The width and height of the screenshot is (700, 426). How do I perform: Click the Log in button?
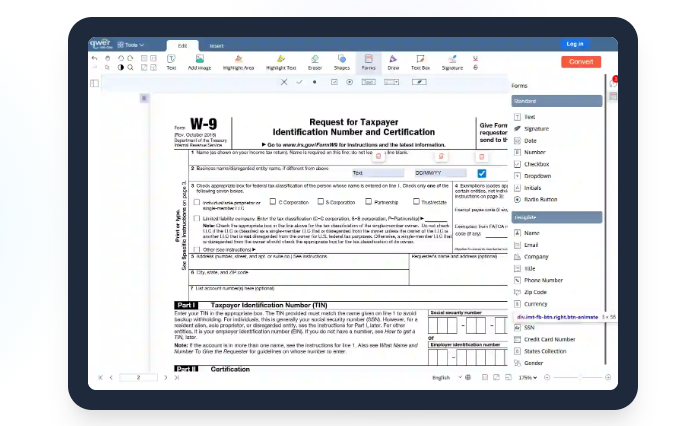coord(575,44)
